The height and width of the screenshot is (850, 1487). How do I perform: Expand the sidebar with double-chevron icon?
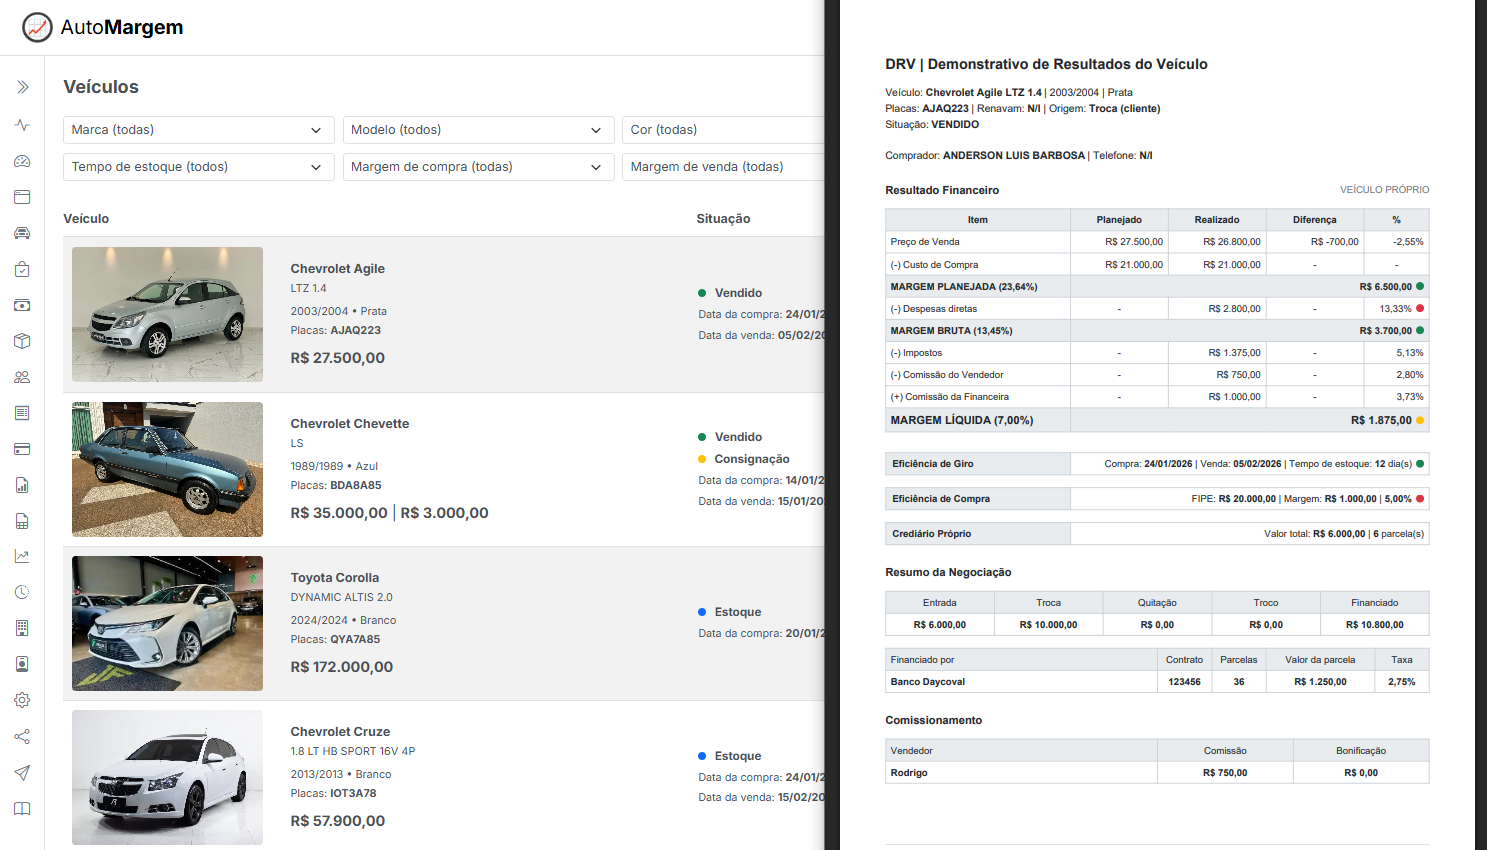[22, 87]
